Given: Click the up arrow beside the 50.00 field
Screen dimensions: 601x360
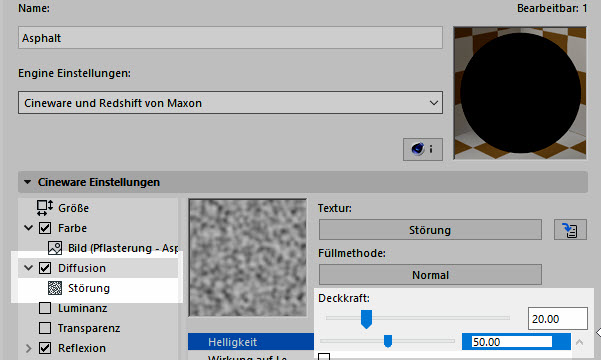Looking at the screenshot, I should pyautogui.click(x=580, y=342).
